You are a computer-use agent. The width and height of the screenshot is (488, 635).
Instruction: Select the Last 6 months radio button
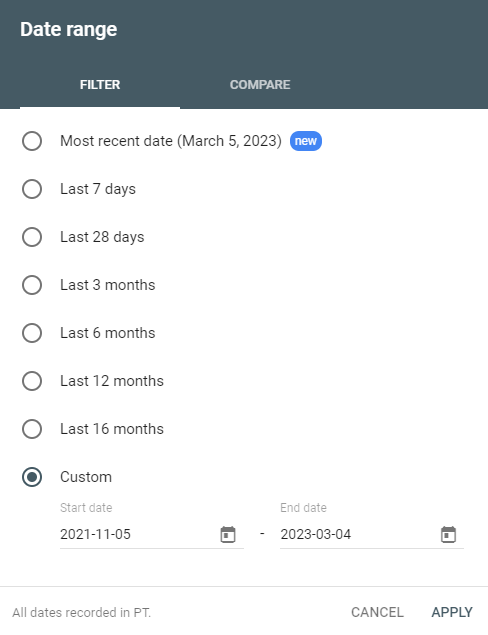(32, 333)
